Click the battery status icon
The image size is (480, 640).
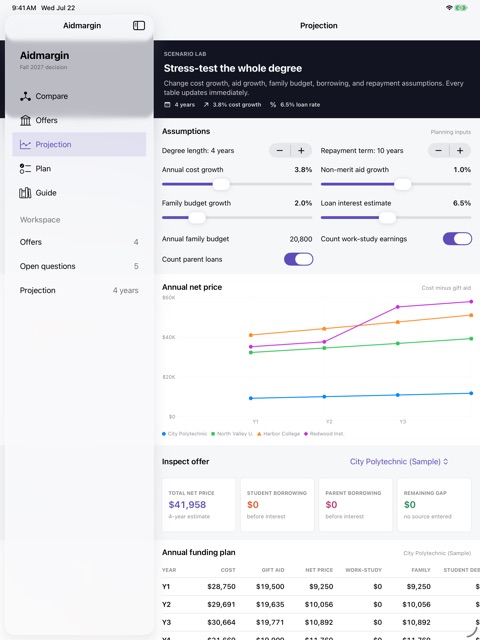click(x=461, y=8)
